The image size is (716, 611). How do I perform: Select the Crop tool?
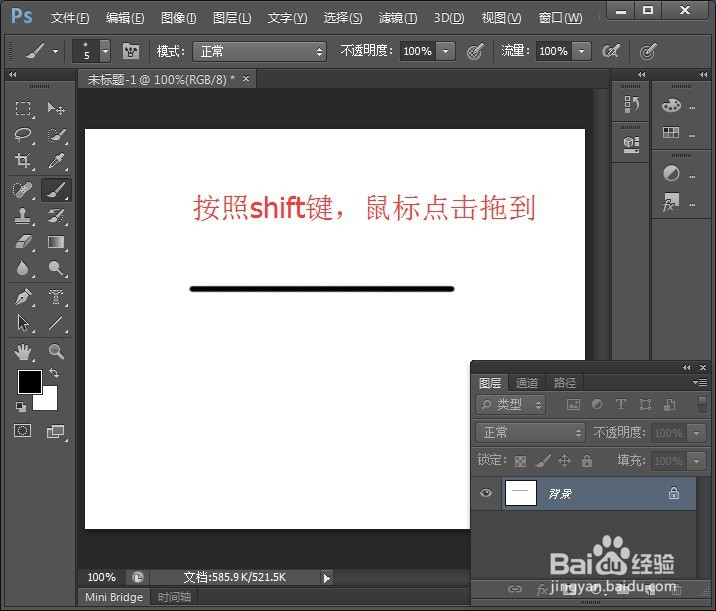click(23, 161)
